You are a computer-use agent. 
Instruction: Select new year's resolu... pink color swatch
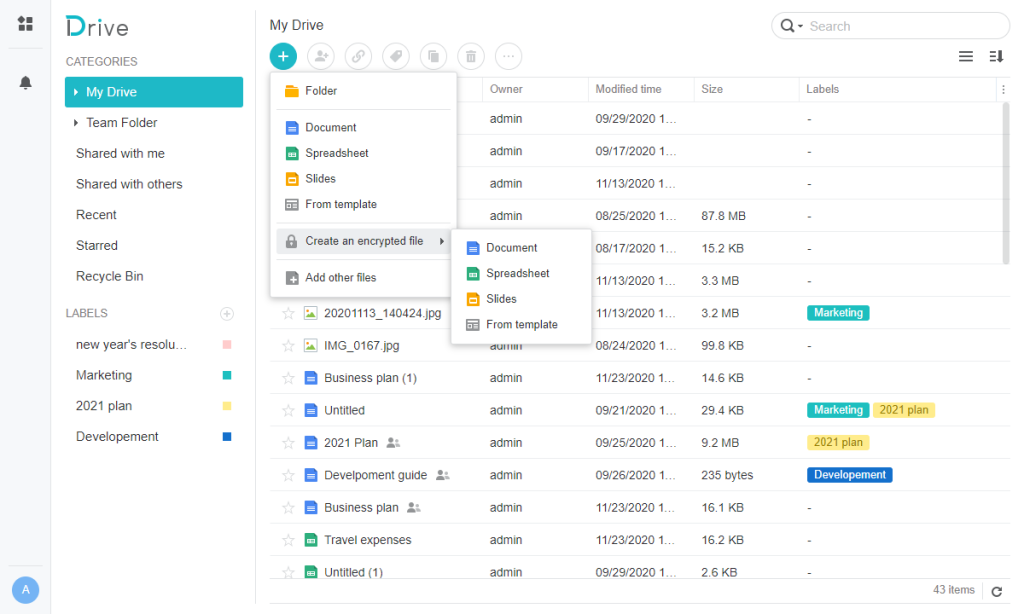coord(227,344)
